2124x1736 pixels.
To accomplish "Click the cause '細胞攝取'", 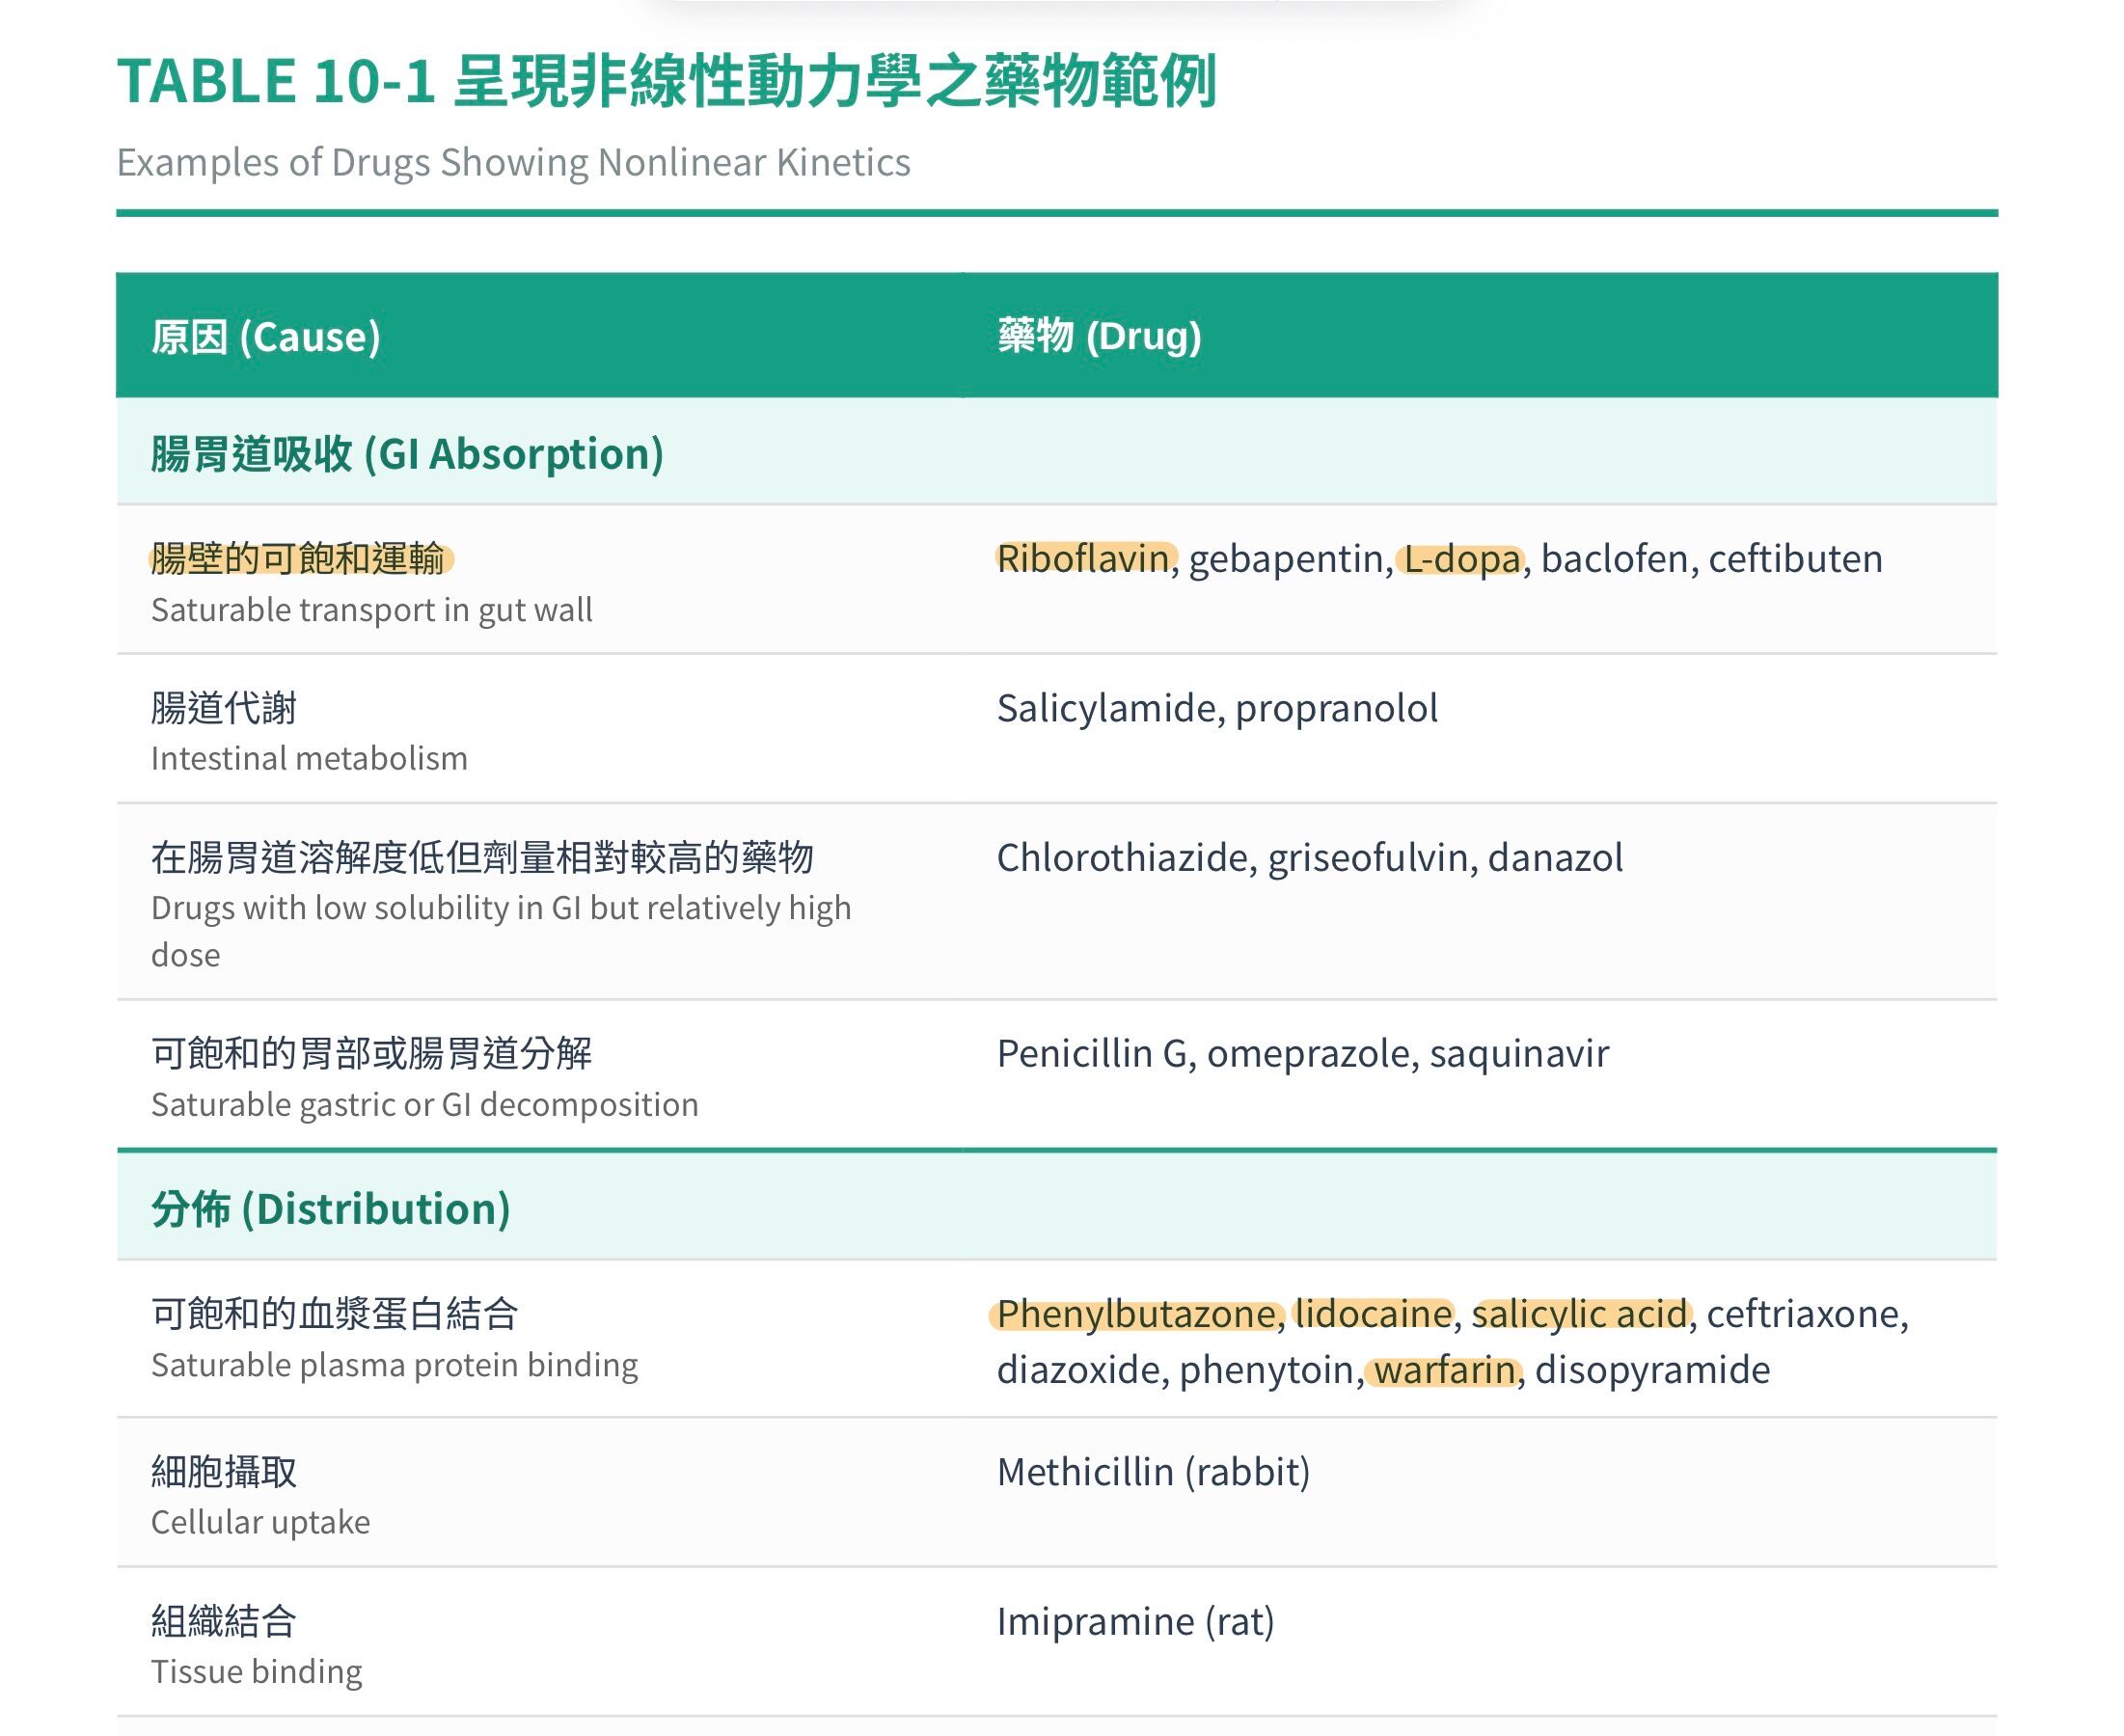I will [224, 1471].
